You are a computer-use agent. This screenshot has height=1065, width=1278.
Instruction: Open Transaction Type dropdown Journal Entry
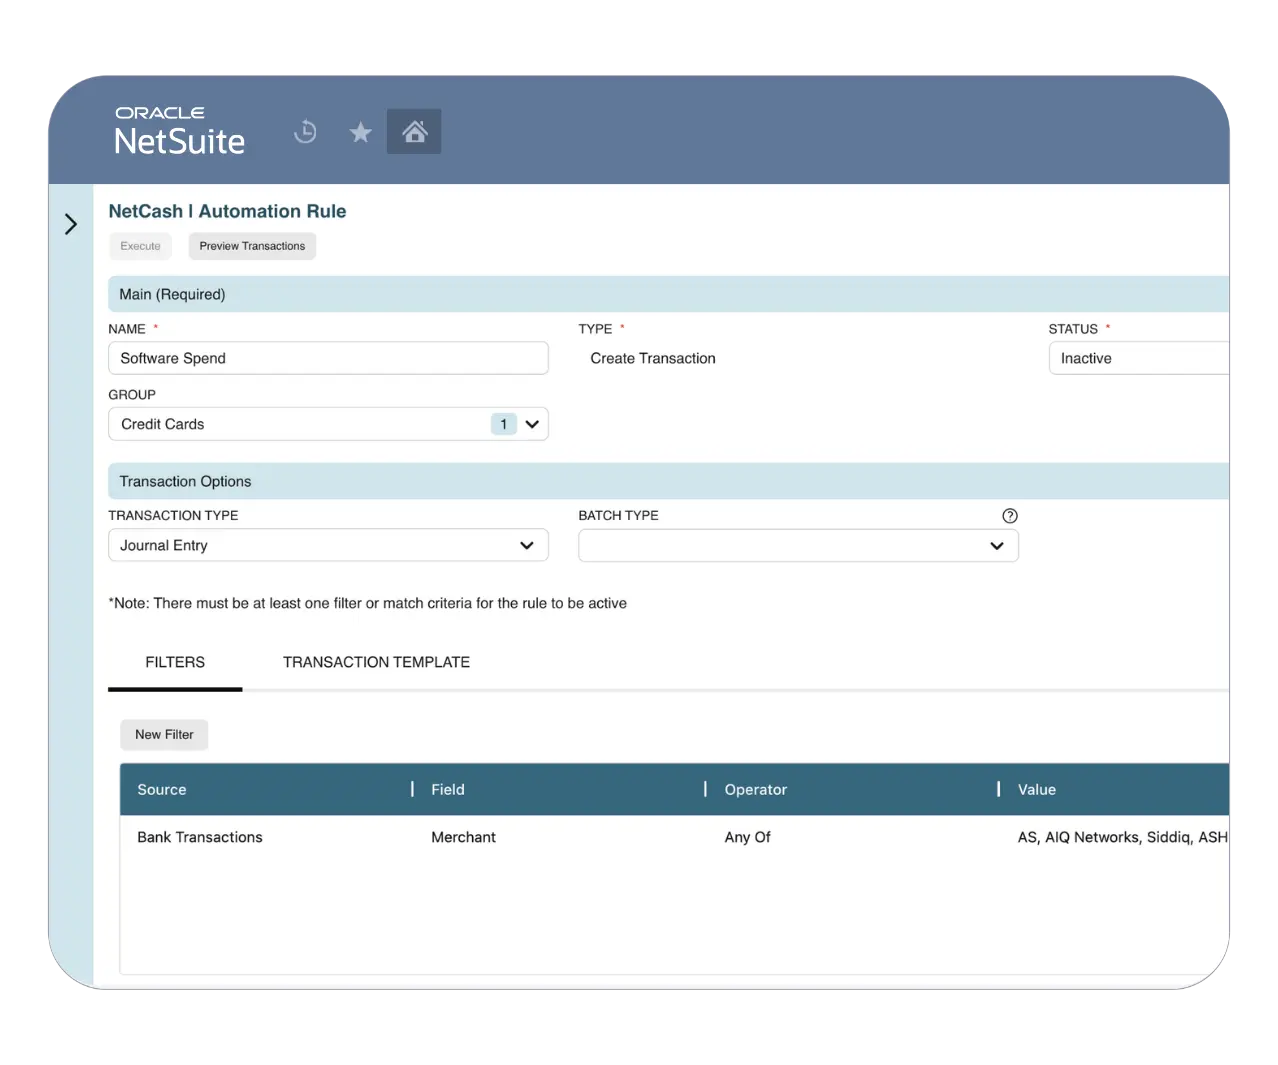click(x=328, y=545)
